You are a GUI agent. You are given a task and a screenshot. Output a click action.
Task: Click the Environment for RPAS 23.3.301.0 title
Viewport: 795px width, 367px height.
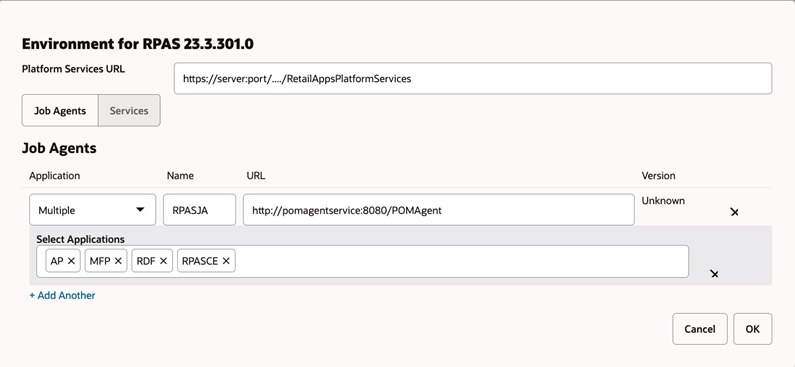click(137, 45)
